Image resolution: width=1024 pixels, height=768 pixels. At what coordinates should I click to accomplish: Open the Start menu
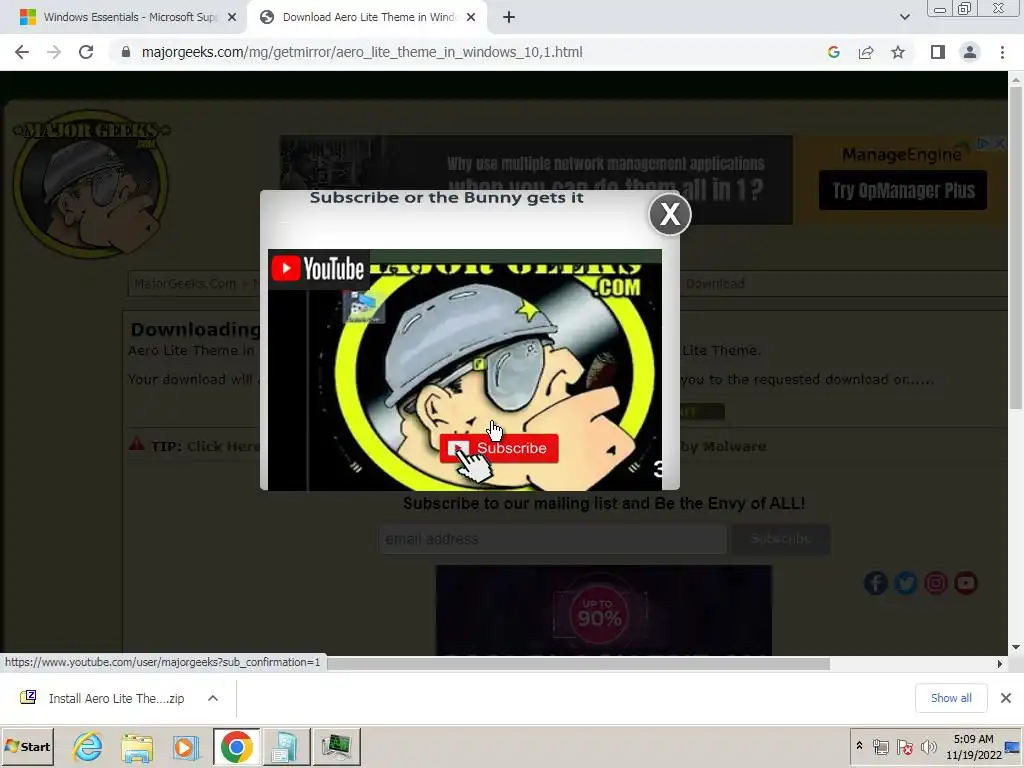tap(27, 746)
